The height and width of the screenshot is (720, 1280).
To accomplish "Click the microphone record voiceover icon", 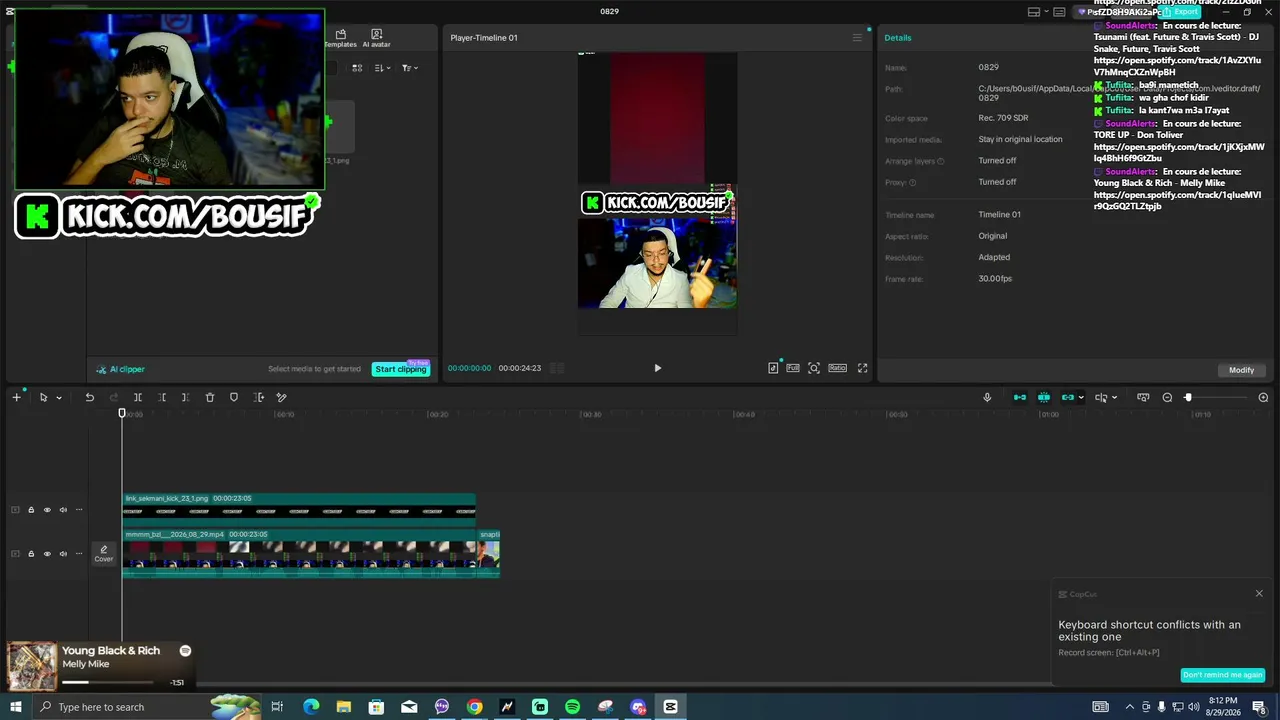I will coord(987,397).
